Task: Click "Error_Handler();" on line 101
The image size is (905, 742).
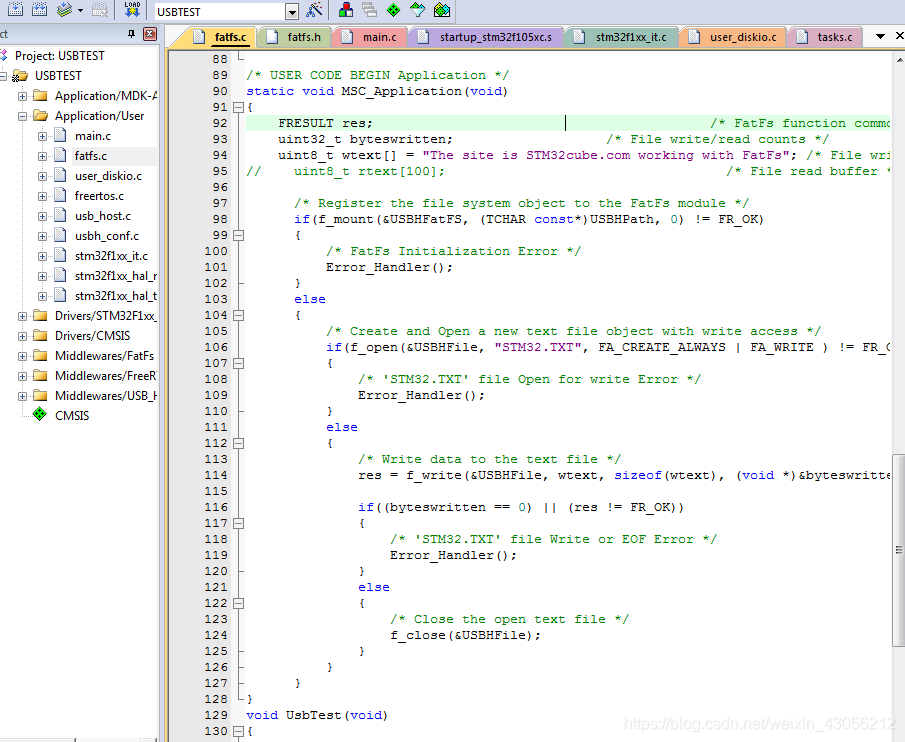Action: point(390,267)
